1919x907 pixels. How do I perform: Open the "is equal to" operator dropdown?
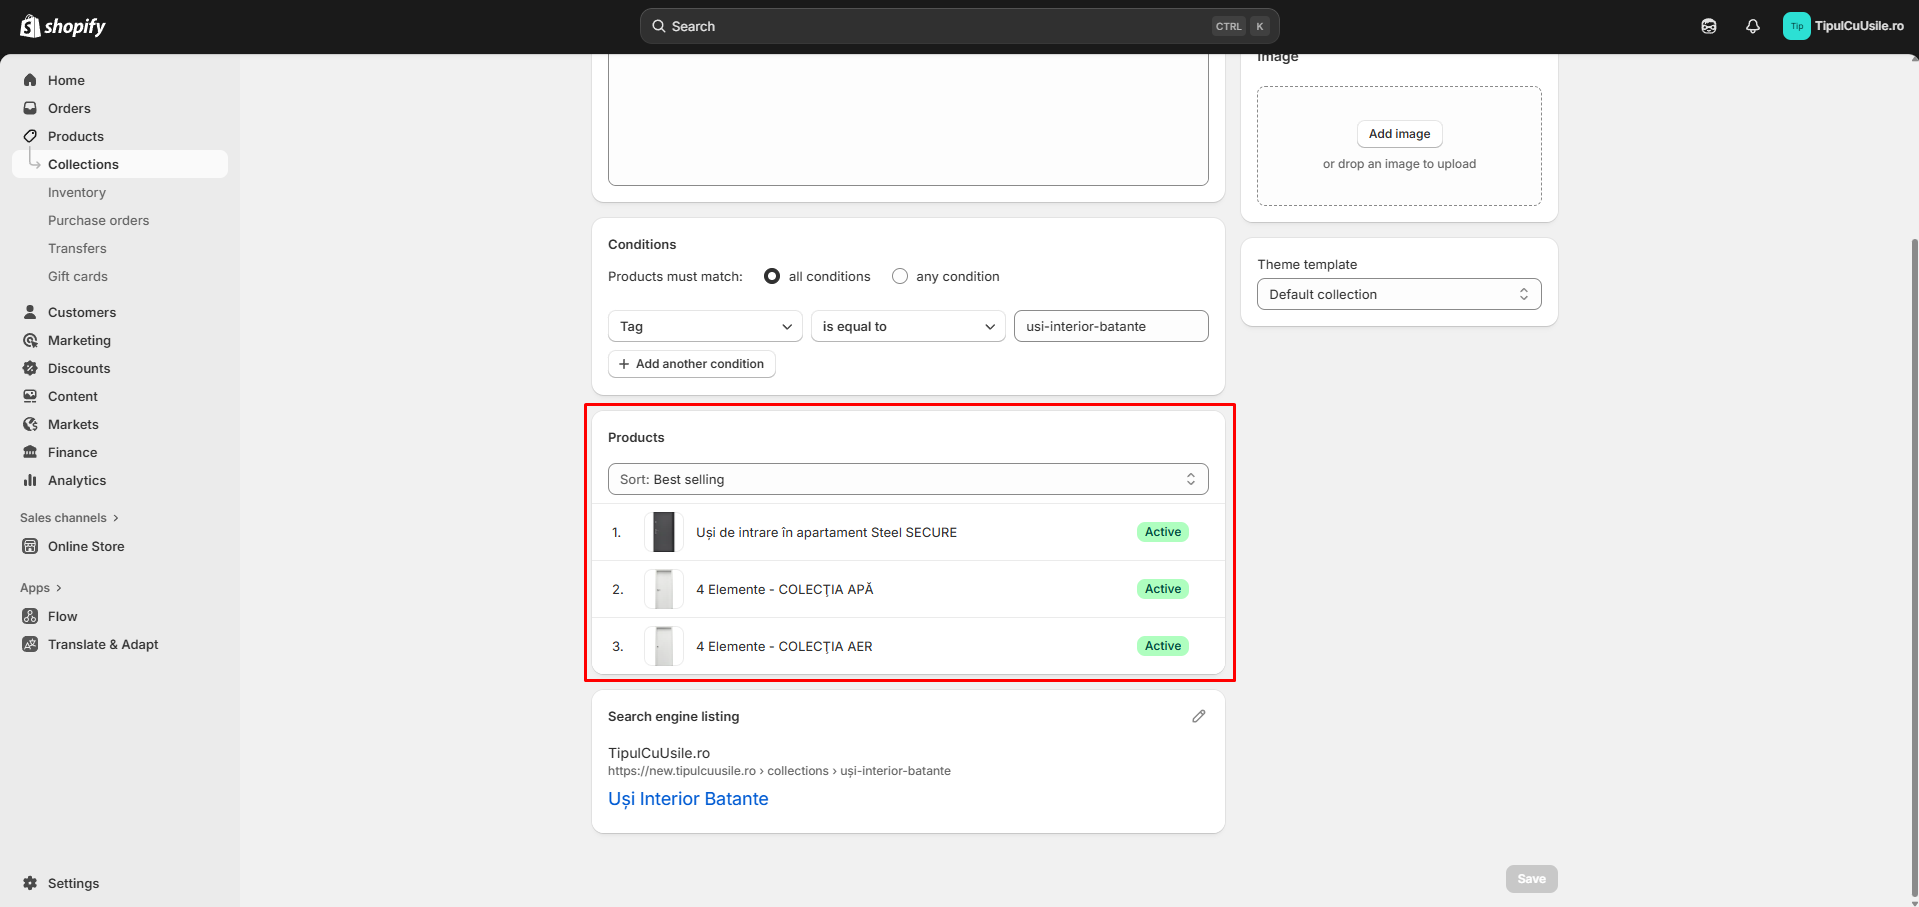click(x=907, y=326)
